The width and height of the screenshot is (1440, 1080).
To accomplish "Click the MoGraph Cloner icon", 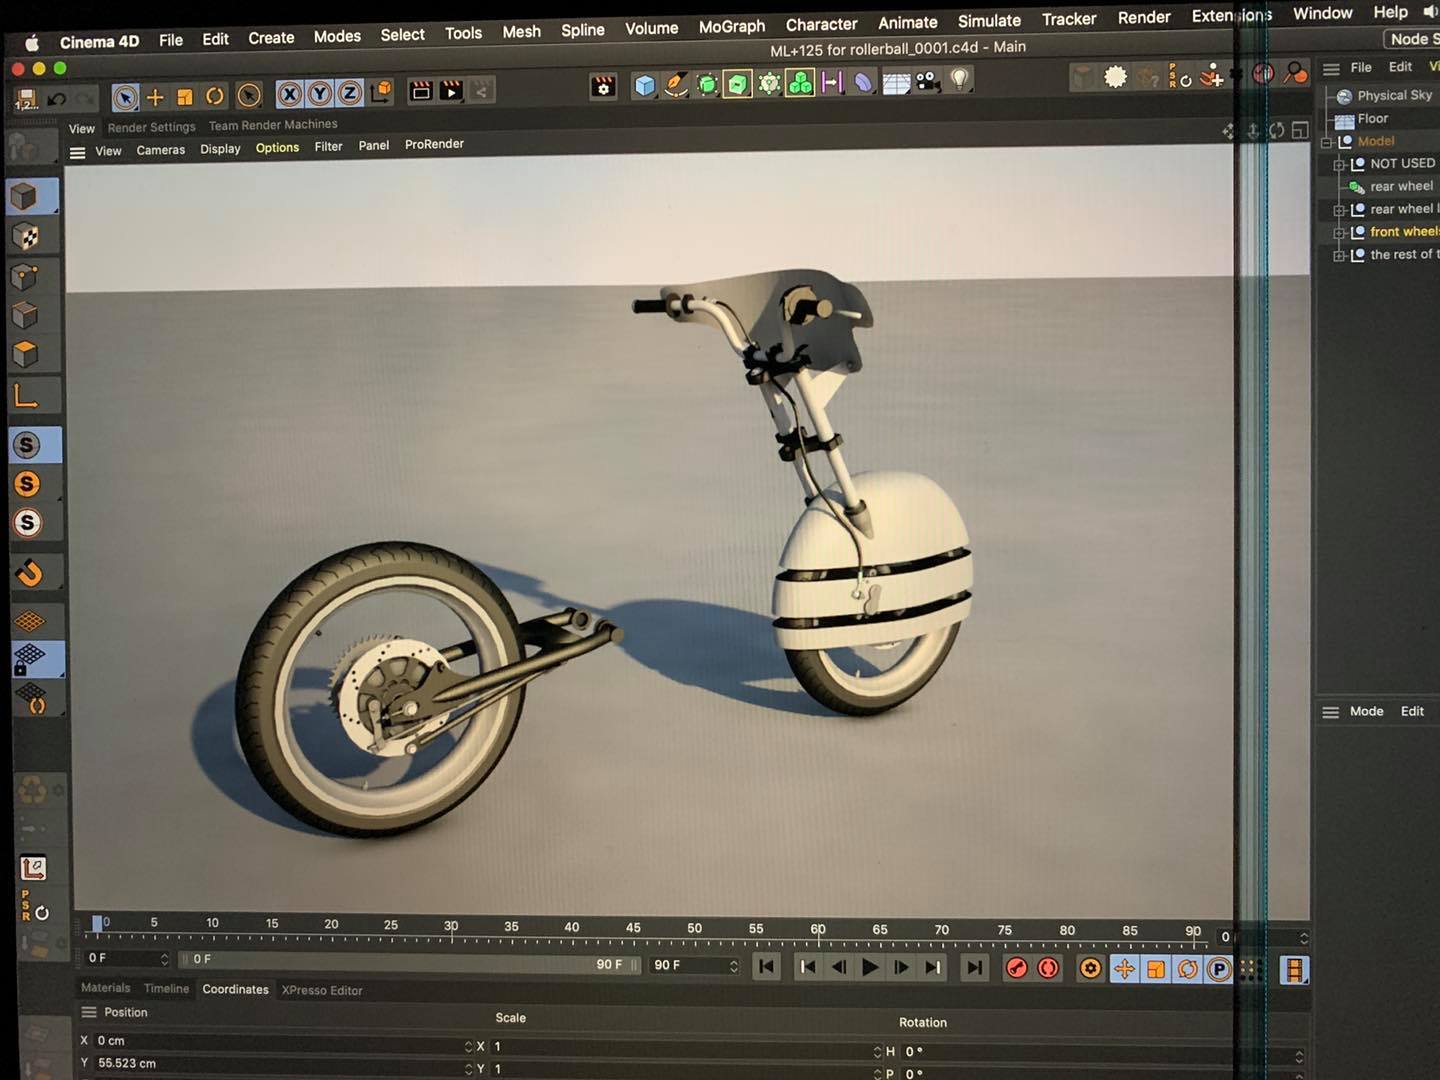I will tap(800, 83).
